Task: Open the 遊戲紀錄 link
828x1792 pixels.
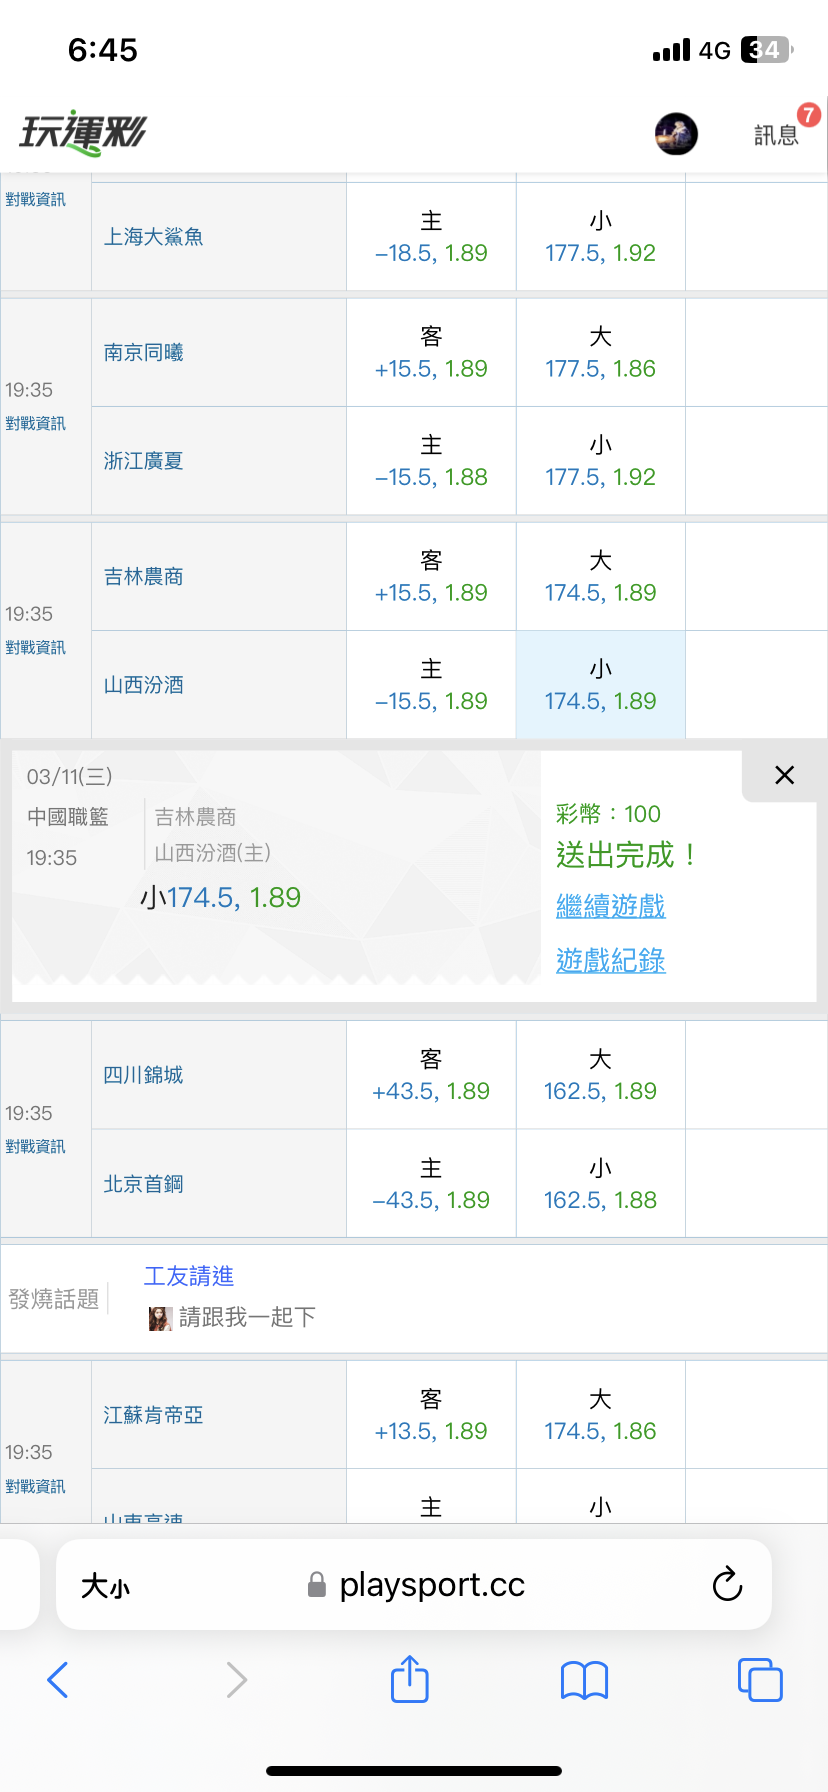Action: point(610,961)
